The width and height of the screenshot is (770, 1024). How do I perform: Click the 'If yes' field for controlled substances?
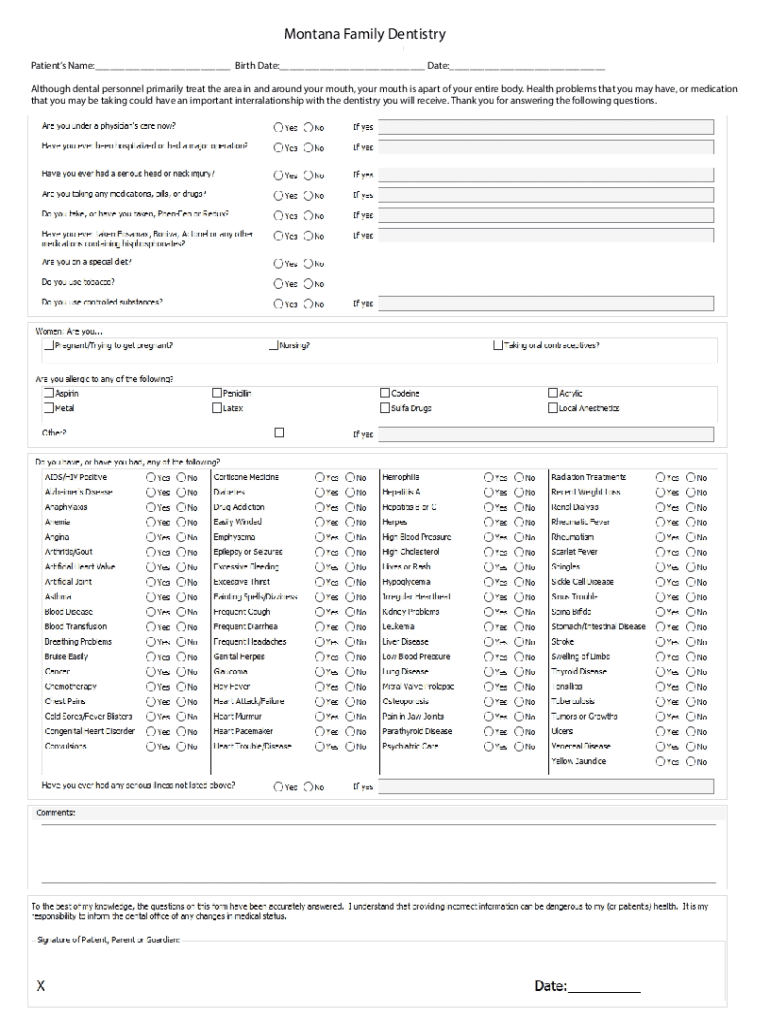tap(545, 303)
